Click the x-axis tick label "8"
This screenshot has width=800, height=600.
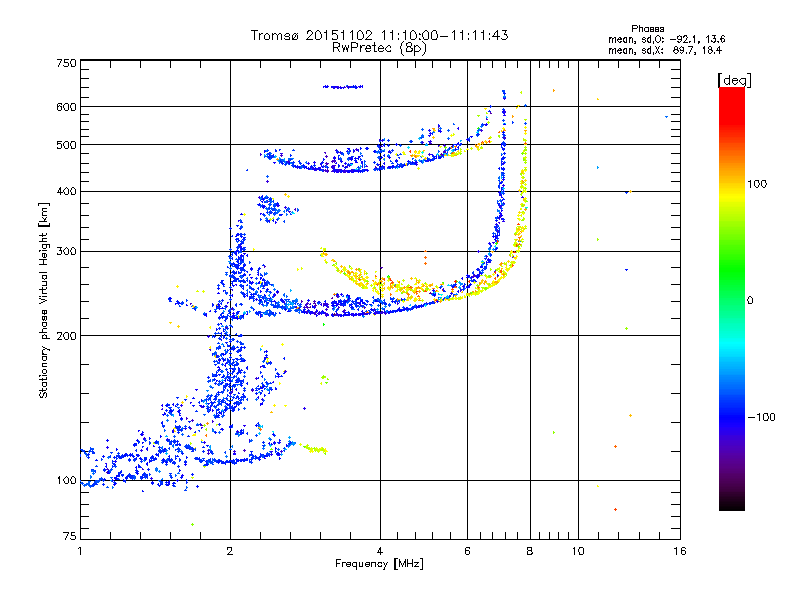(x=530, y=551)
